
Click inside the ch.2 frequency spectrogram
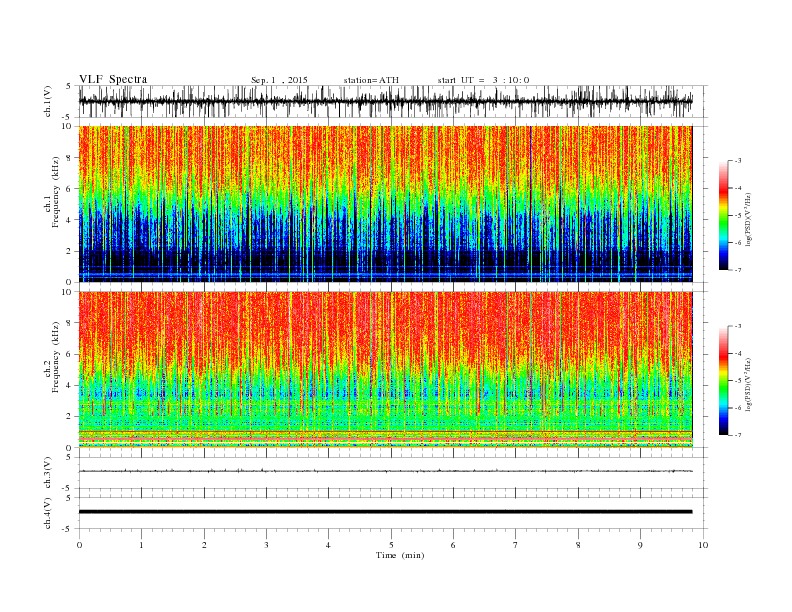coord(386,370)
